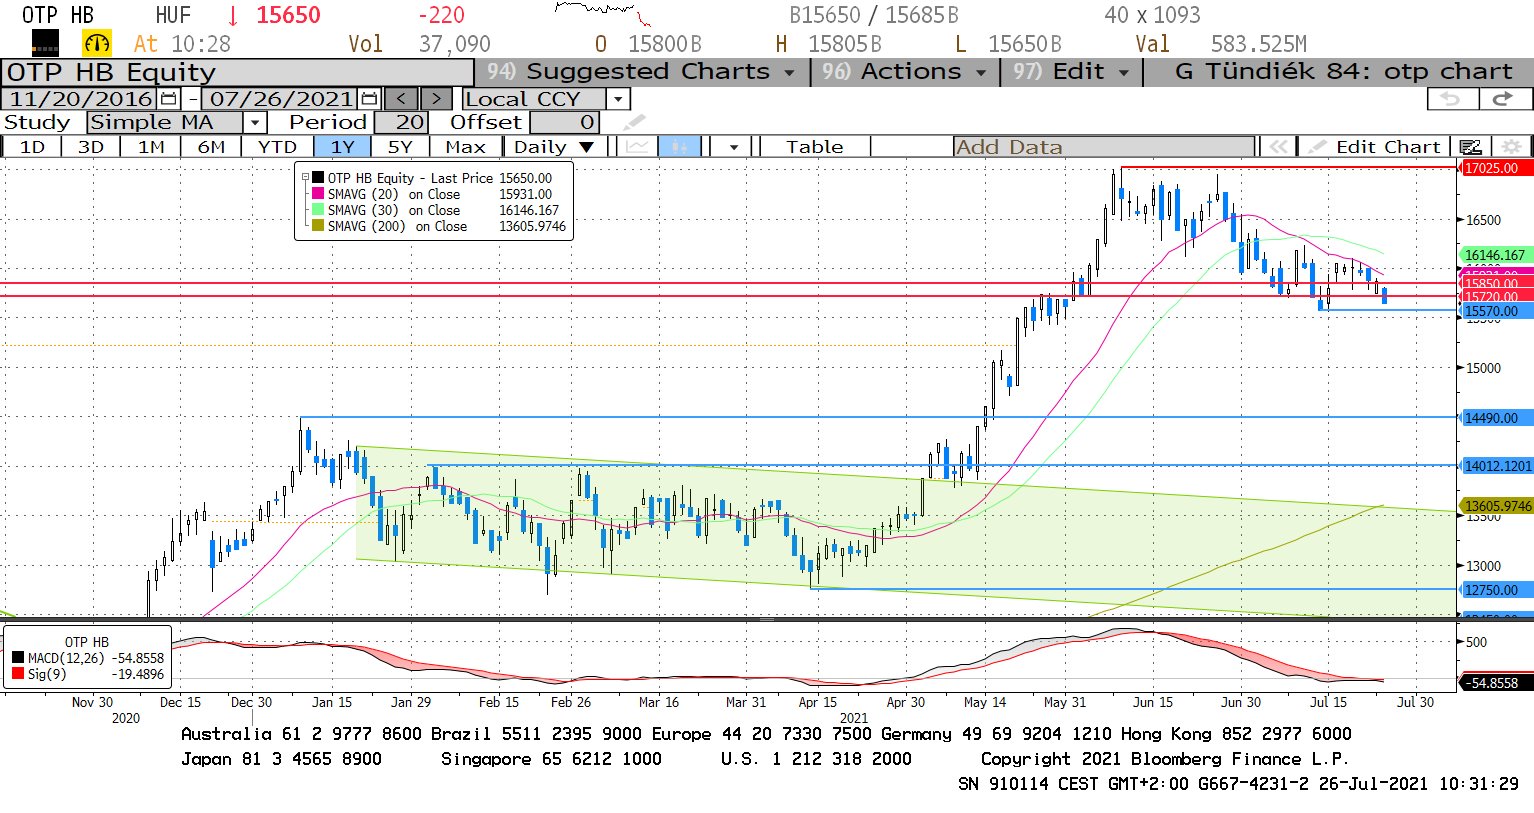Click the SMAVG (30) on Close legend text

[394, 210]
